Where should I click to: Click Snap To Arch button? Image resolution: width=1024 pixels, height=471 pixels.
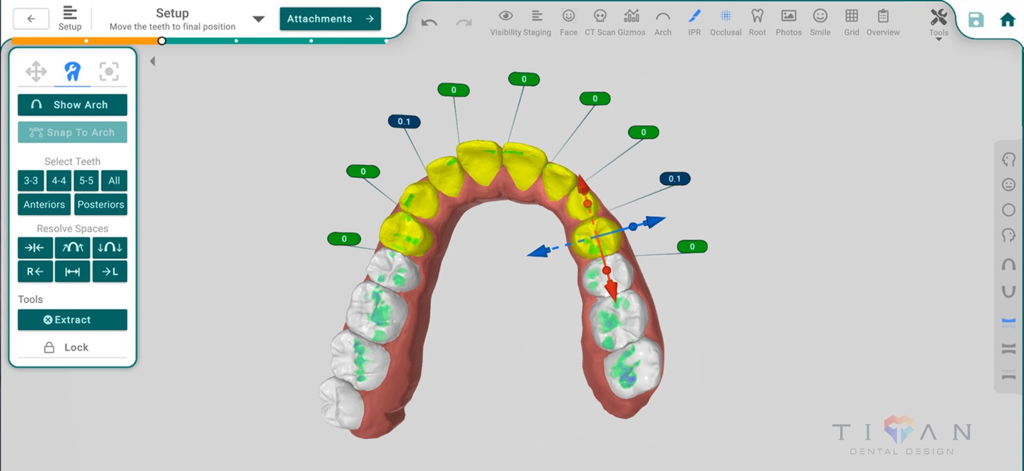72,133
